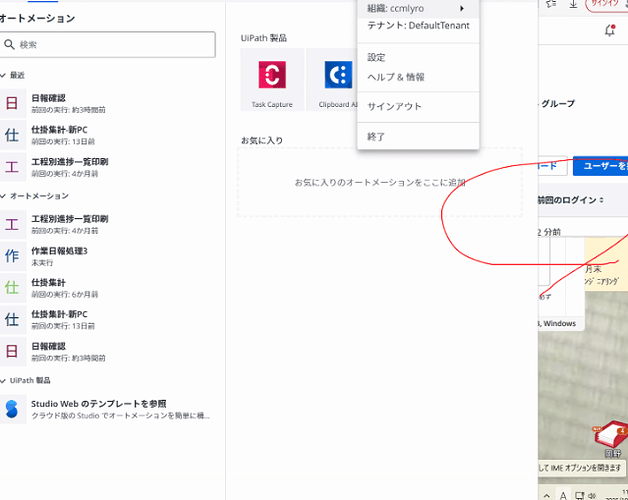This screenshot has width=628, height=500.
Task: Click the notification bell in the browser window
Action: tap(610, 30)
